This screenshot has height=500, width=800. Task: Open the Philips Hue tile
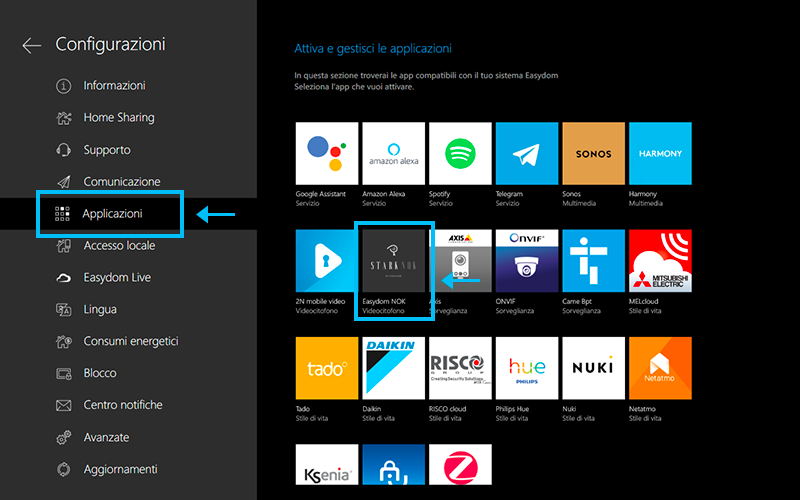click(527, 368)
